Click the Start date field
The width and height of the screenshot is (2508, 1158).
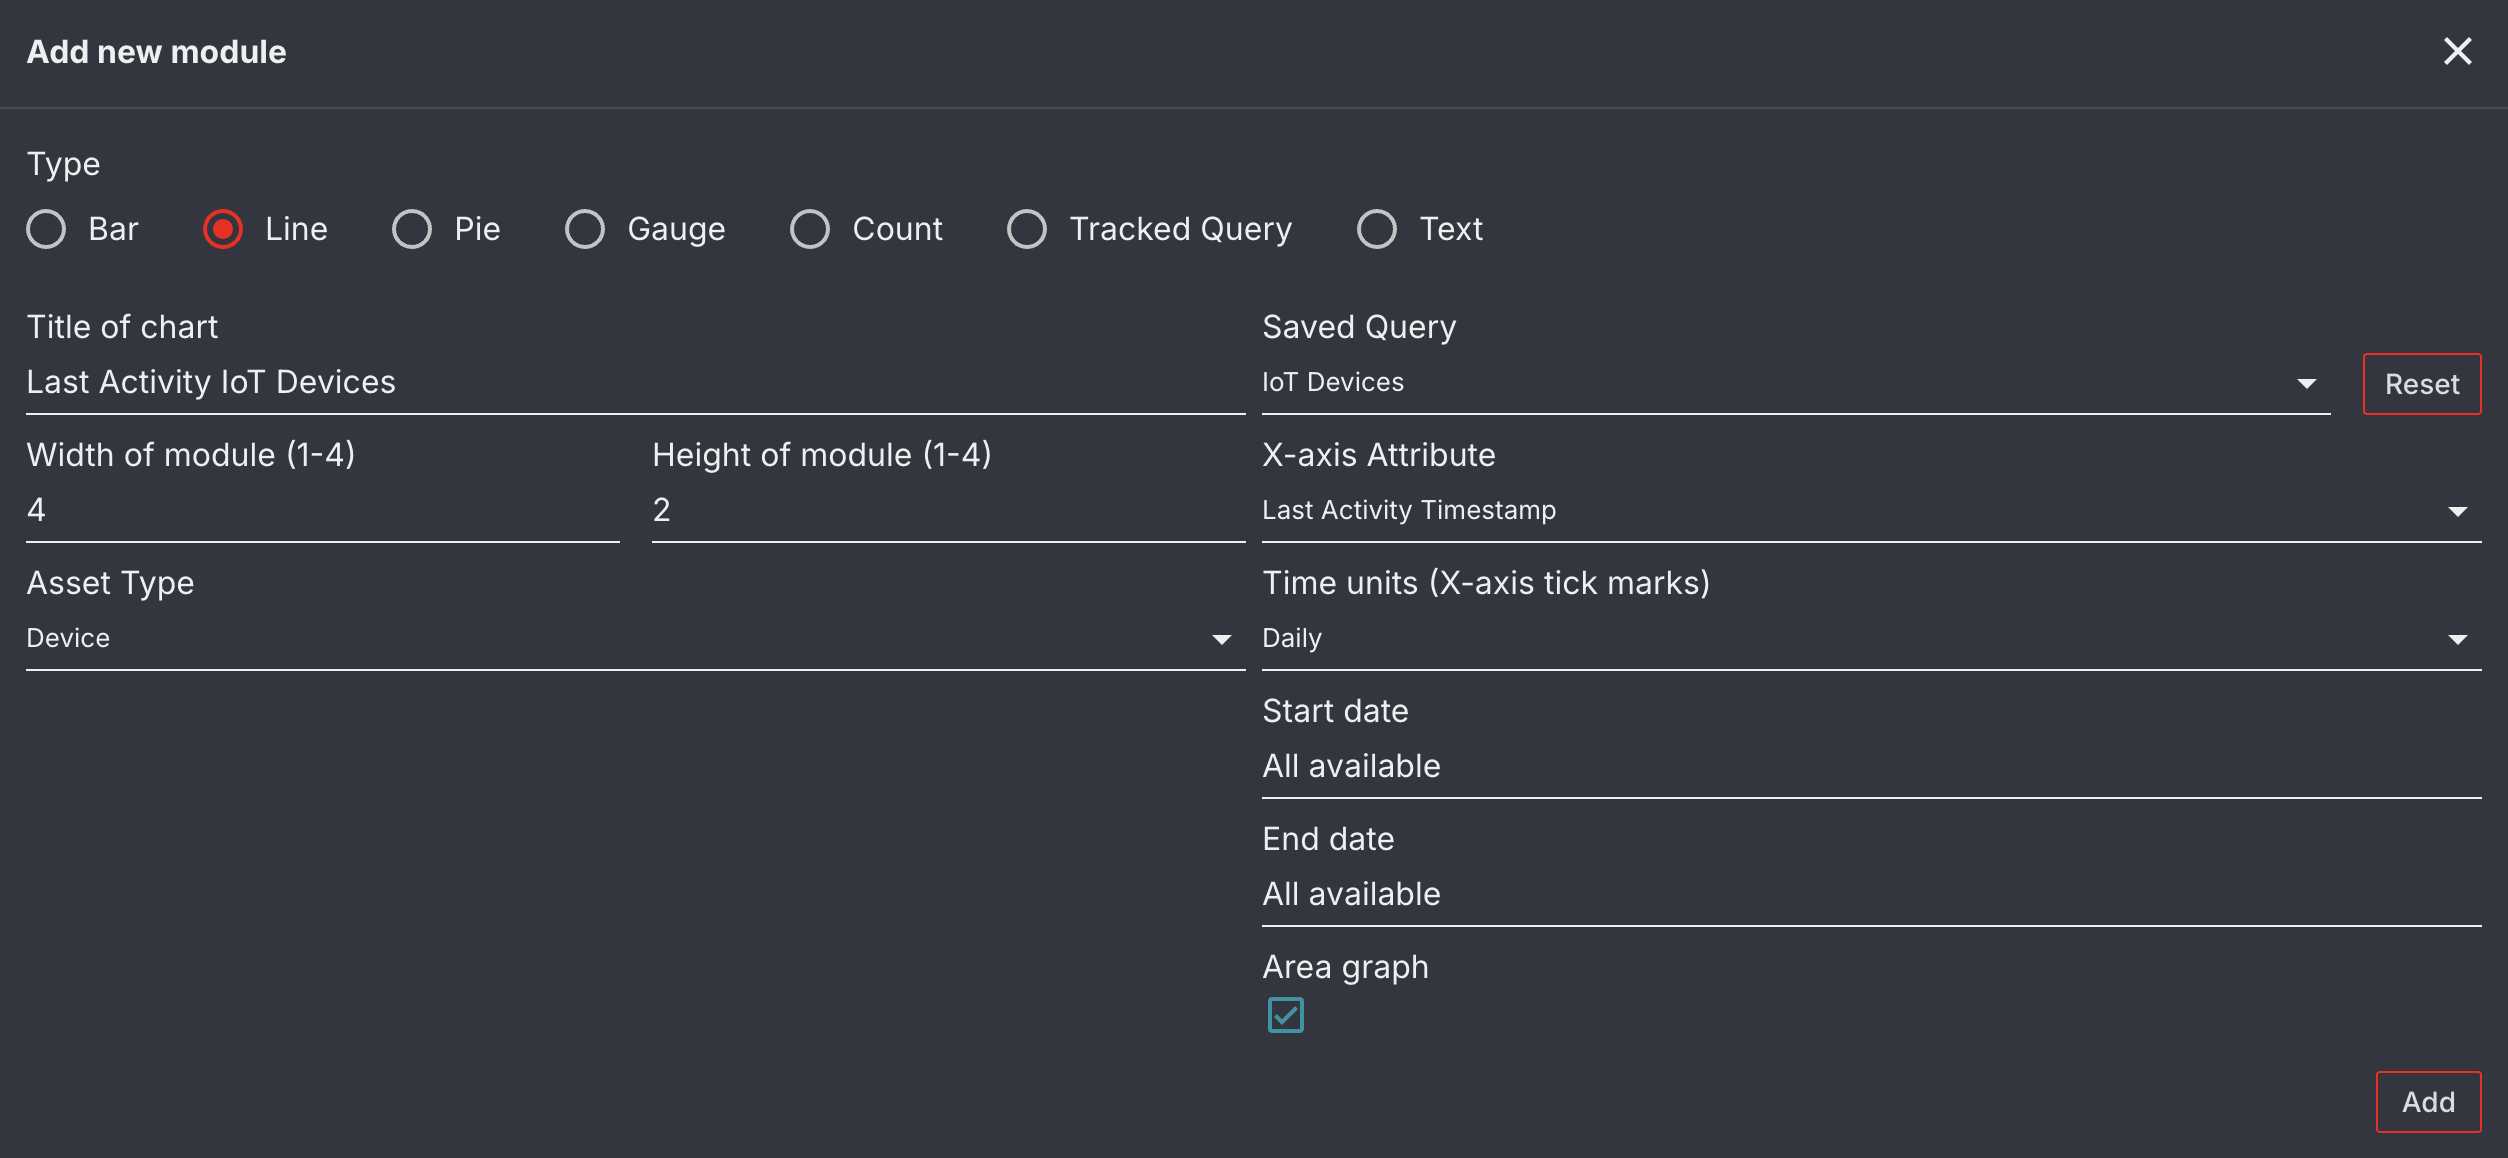[1871, 767]
